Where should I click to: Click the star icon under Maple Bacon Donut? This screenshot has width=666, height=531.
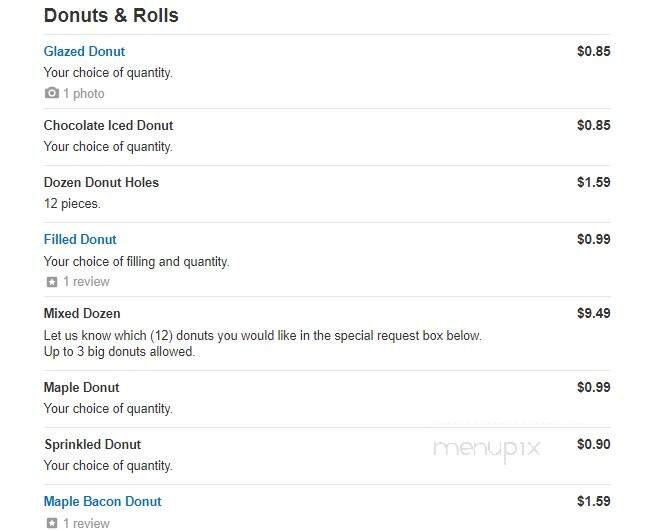[52, 523]
